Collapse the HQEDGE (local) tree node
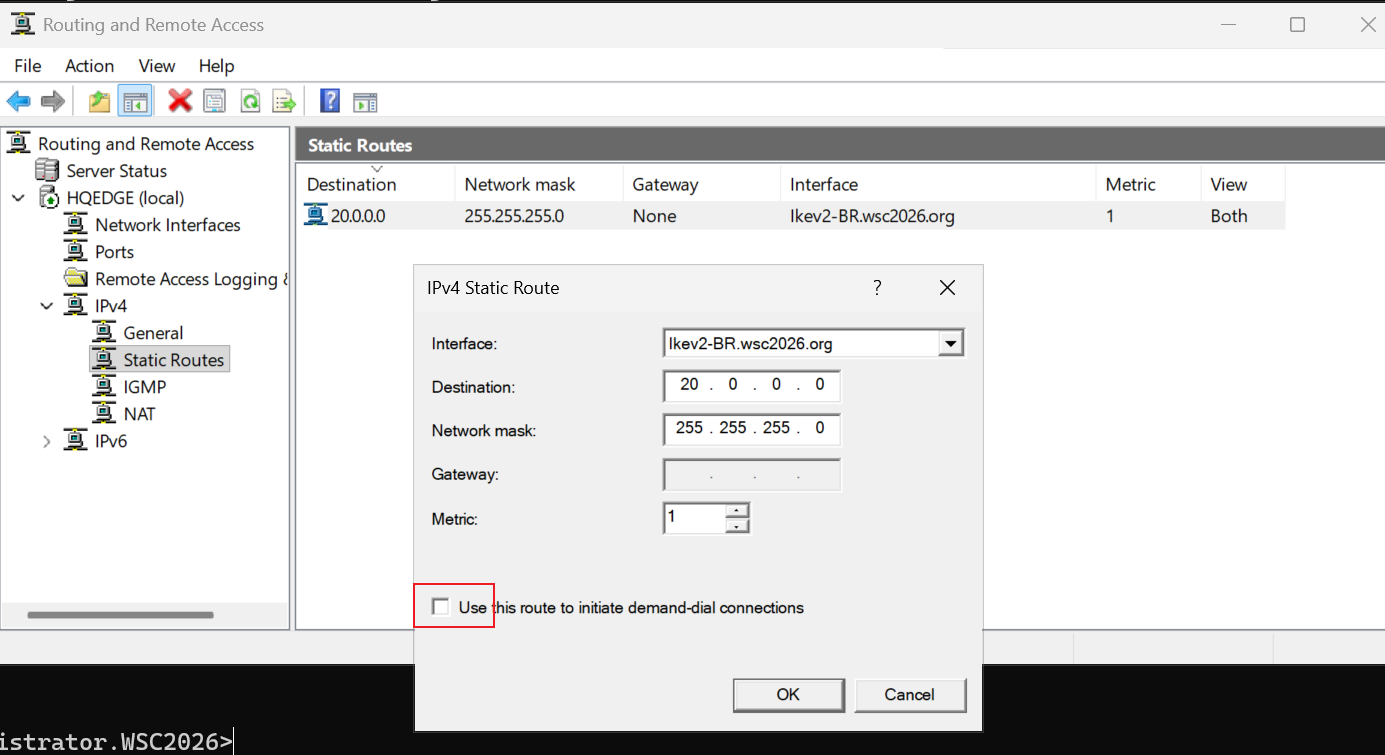Image resolution: width=1385 pixels, height=755 pixels. point(18,198)
